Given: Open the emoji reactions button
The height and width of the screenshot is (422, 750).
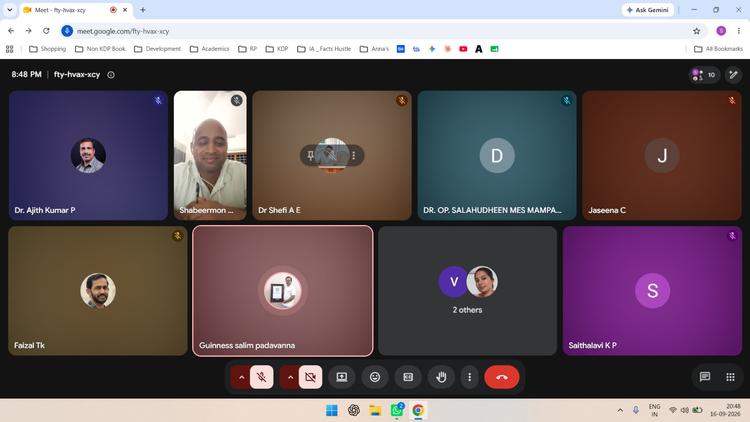Looking at the screenshot, I should 375,377.
